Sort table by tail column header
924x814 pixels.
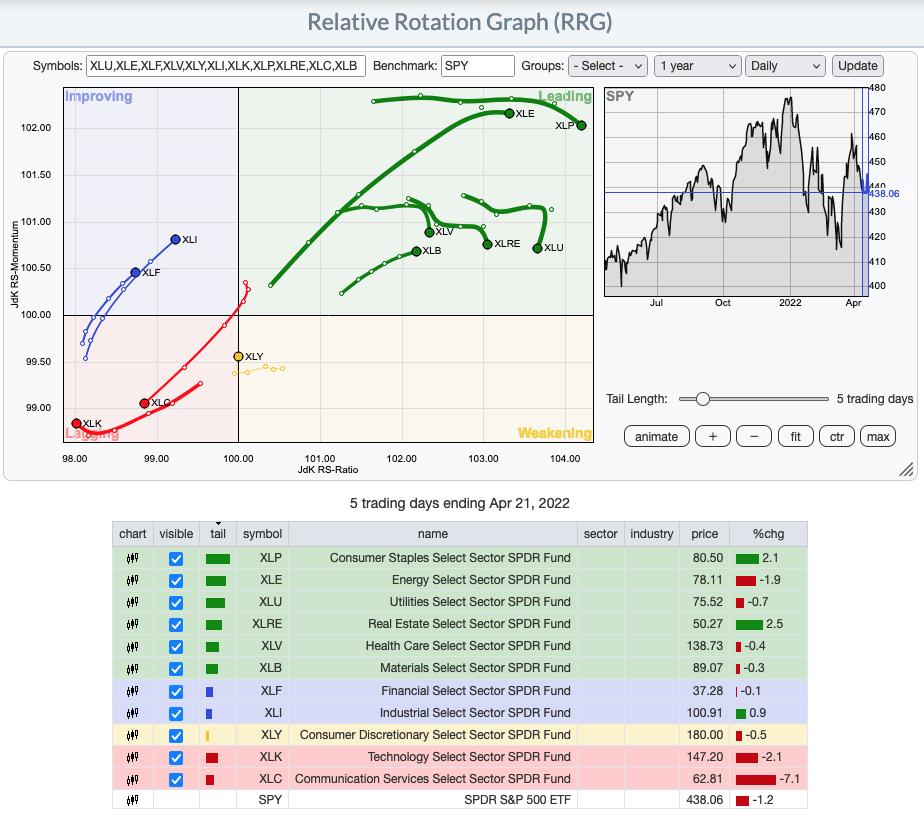pos(218,533)
